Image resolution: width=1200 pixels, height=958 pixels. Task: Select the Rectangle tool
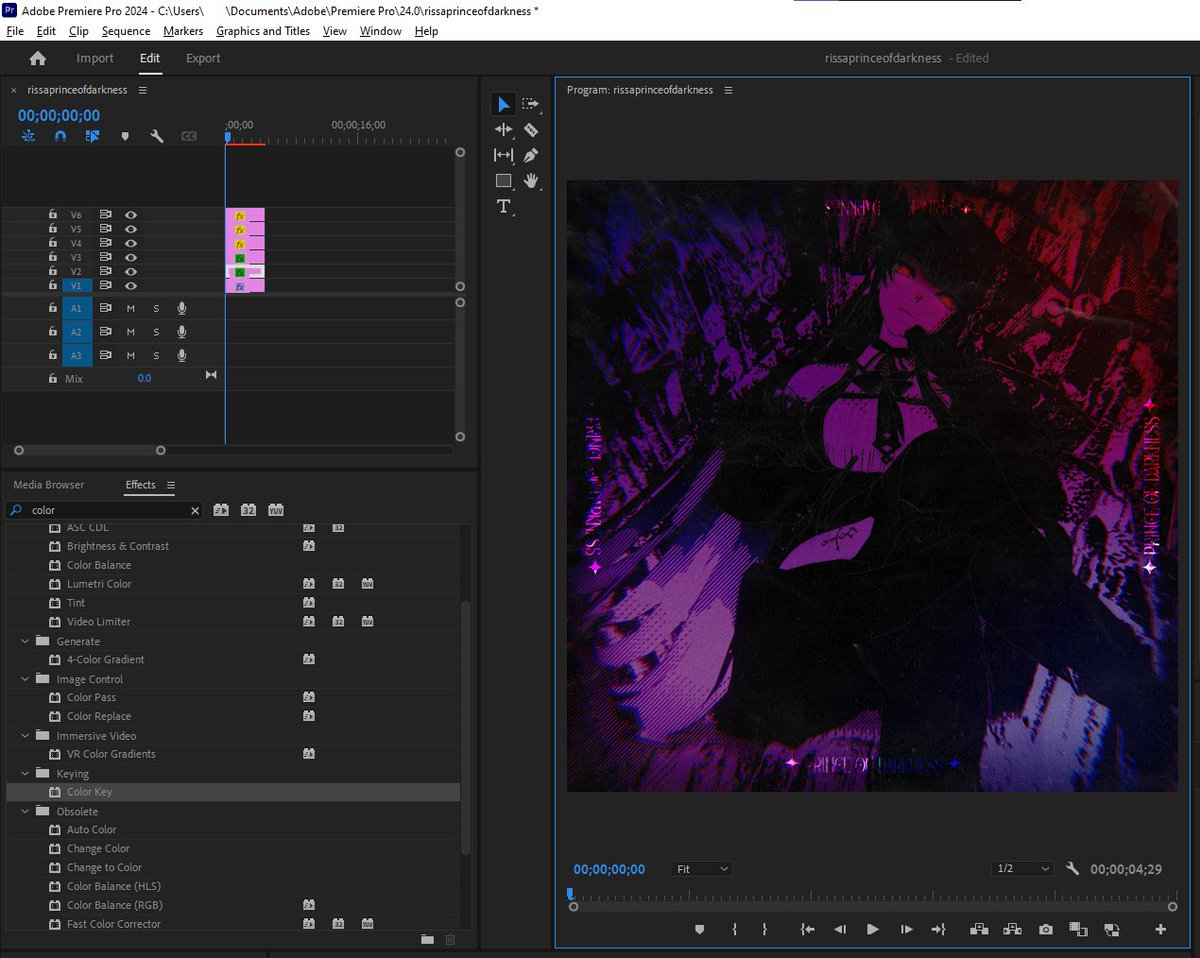pos(503,181)
